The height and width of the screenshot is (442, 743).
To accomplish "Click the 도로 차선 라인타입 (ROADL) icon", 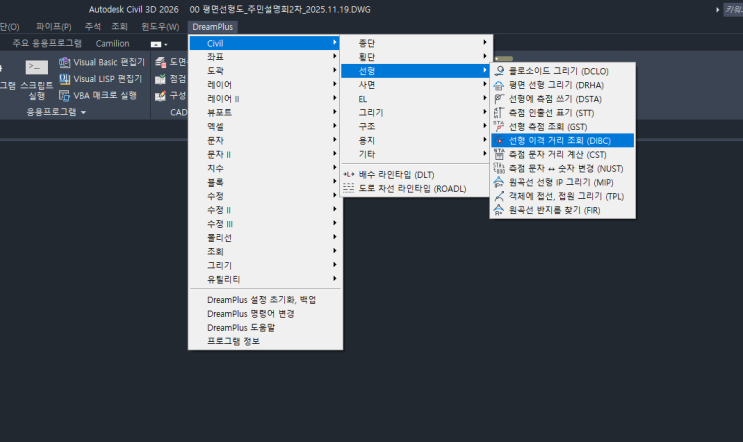I will (349, 188).
